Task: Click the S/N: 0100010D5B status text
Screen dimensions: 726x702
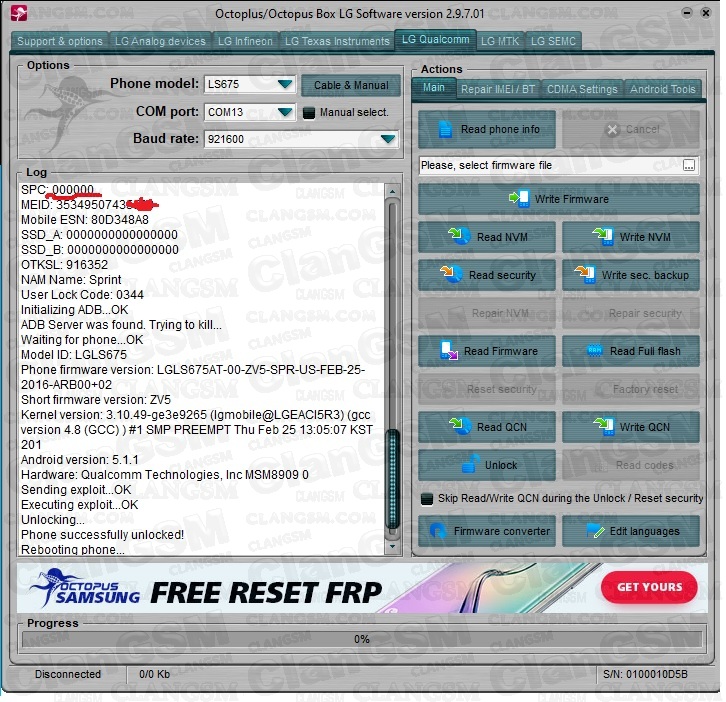Action: click(645, 674)
